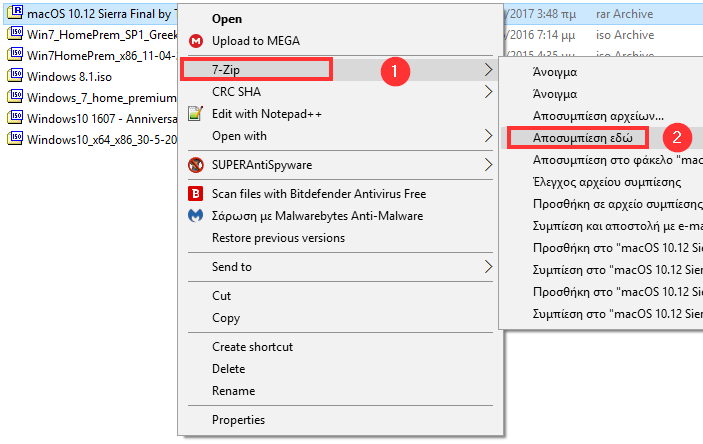Select Restore previous versions
703x444 pixels.
[x=278, y=238]
